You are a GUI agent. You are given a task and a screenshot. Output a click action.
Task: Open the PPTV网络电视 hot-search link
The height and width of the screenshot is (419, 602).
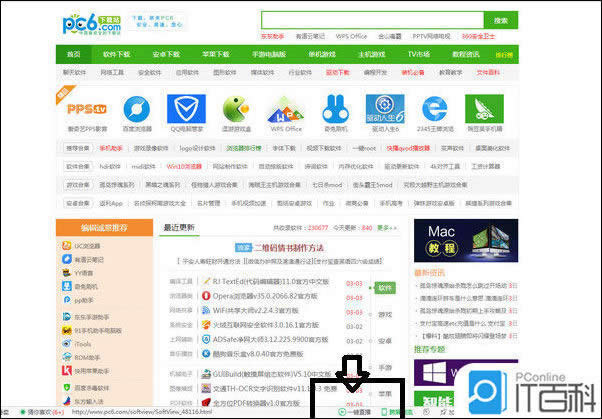[x=431, y=36]
